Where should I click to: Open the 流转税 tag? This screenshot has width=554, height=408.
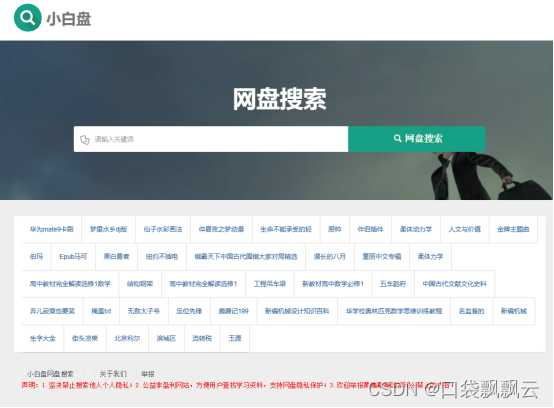(202, 338)
